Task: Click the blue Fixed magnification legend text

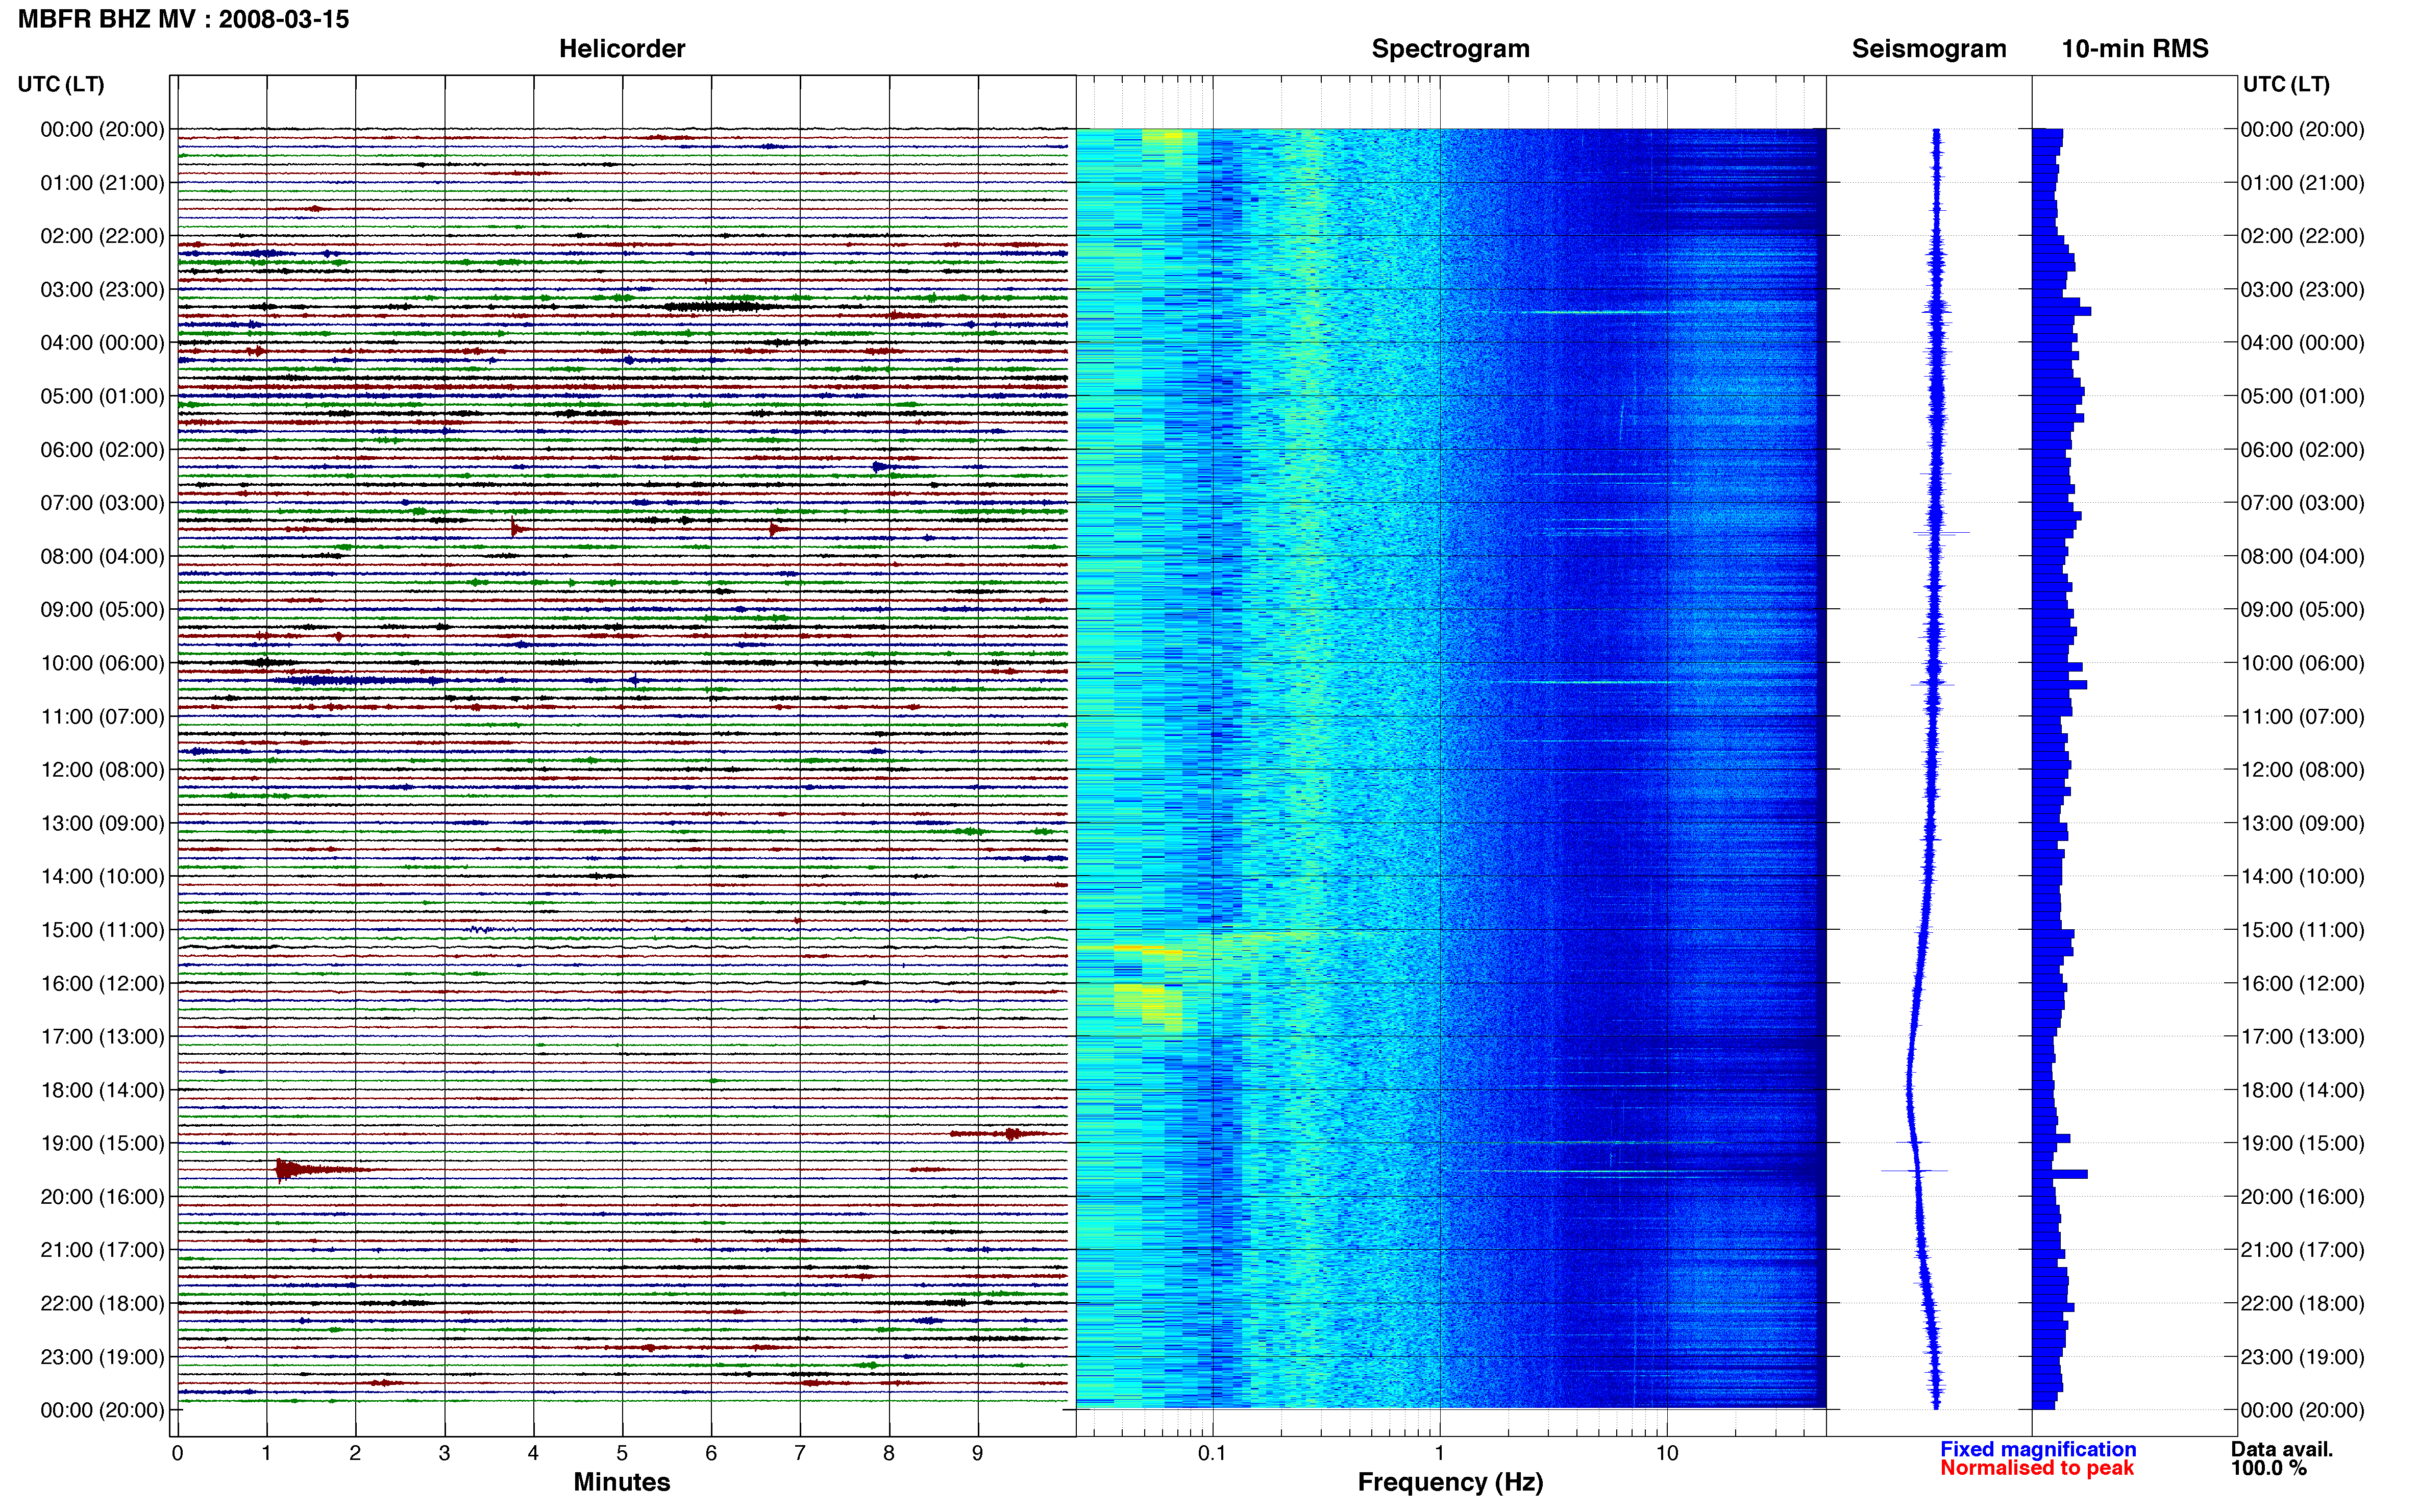Action: [x=2038, y=1449]
